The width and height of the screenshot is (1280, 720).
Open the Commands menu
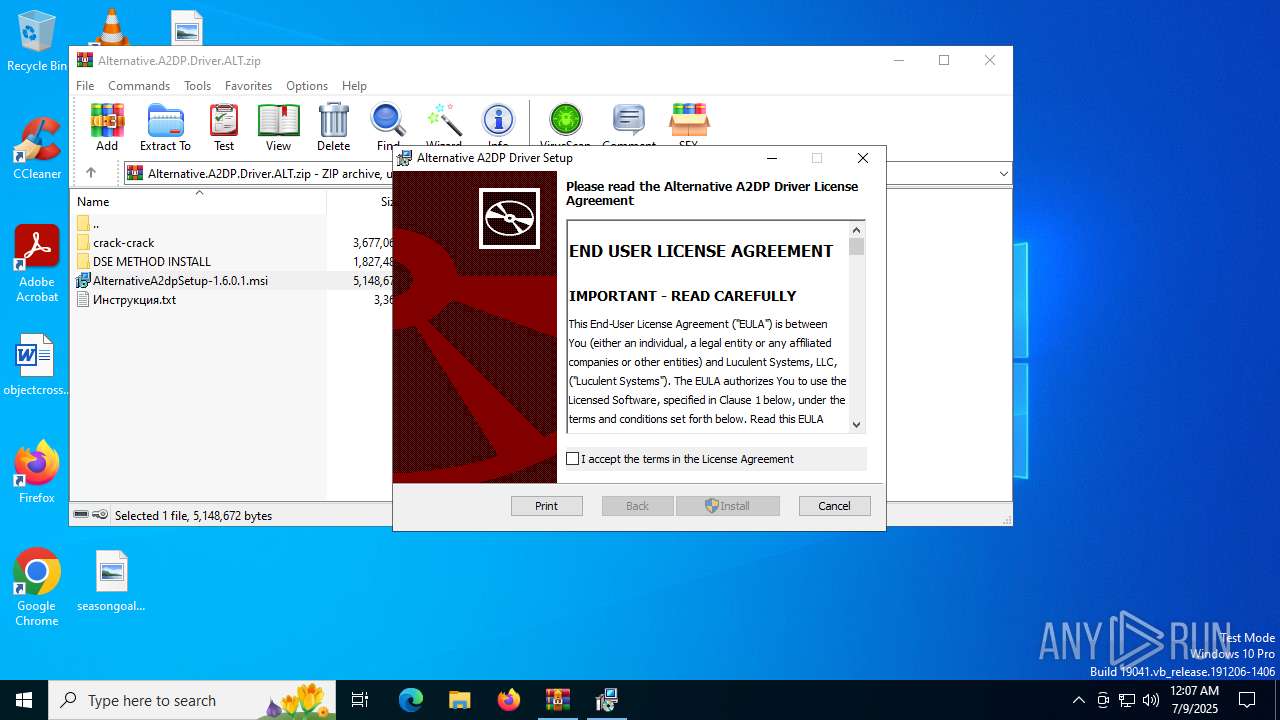point(139,86)
